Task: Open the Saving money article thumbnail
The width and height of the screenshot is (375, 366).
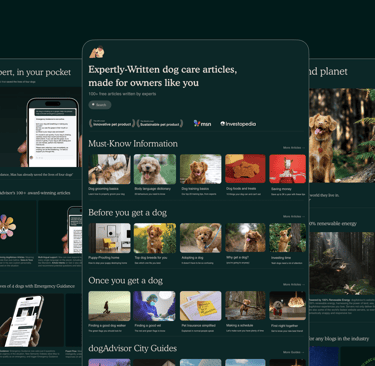Action: click(287, 169)
